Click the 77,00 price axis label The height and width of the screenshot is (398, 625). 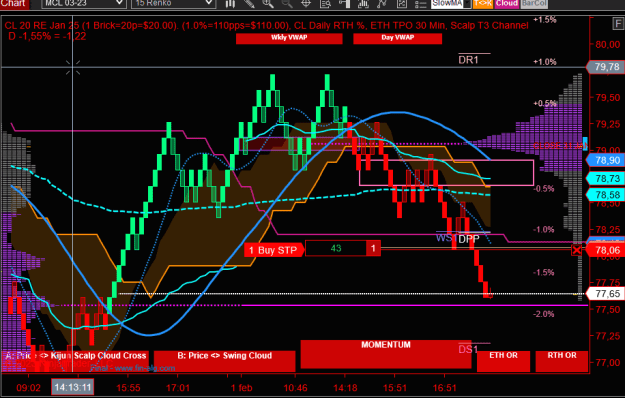[607, 363]
